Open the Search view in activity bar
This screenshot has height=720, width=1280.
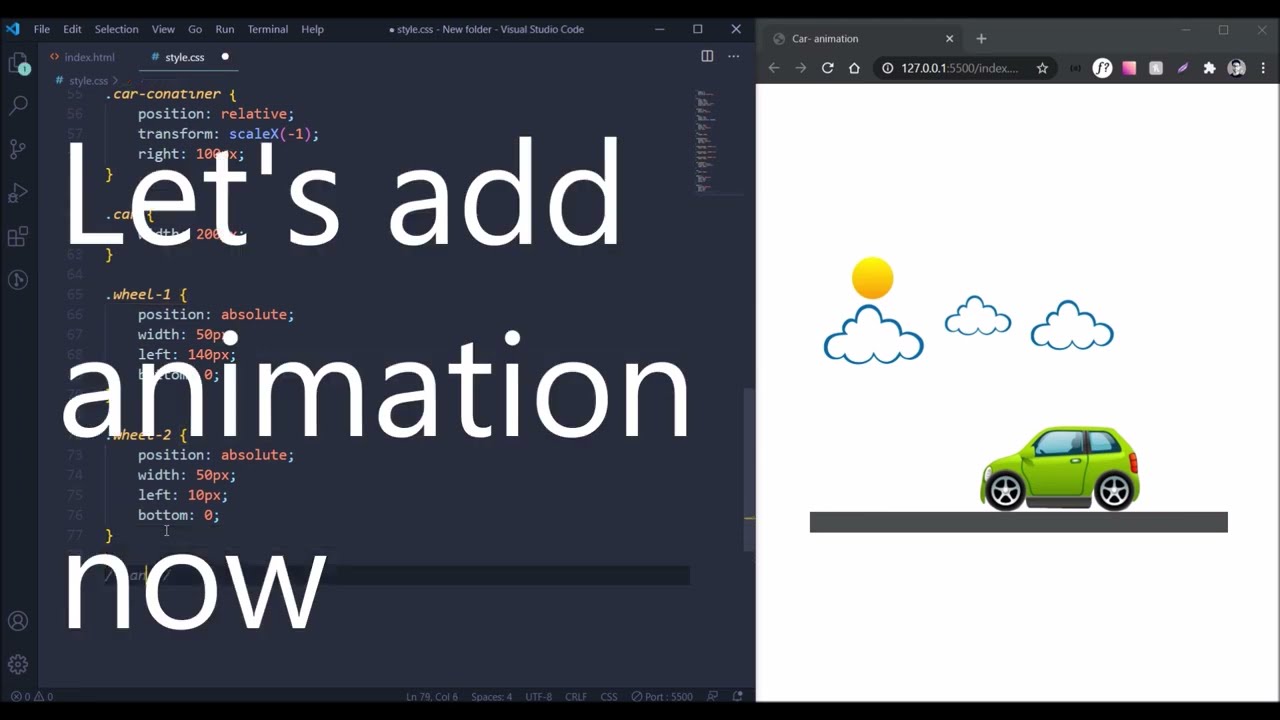pyautogui.click(x=18, y=104)
